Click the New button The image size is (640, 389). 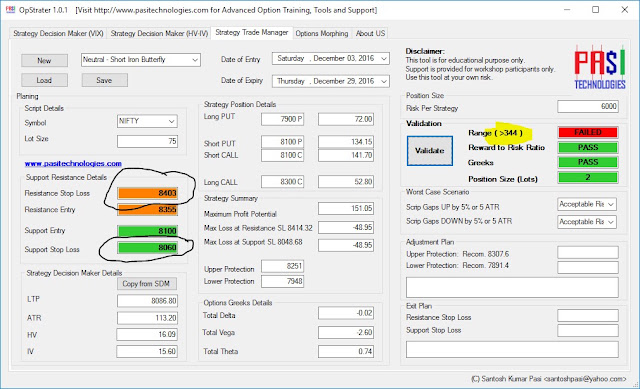pos(44,60)
